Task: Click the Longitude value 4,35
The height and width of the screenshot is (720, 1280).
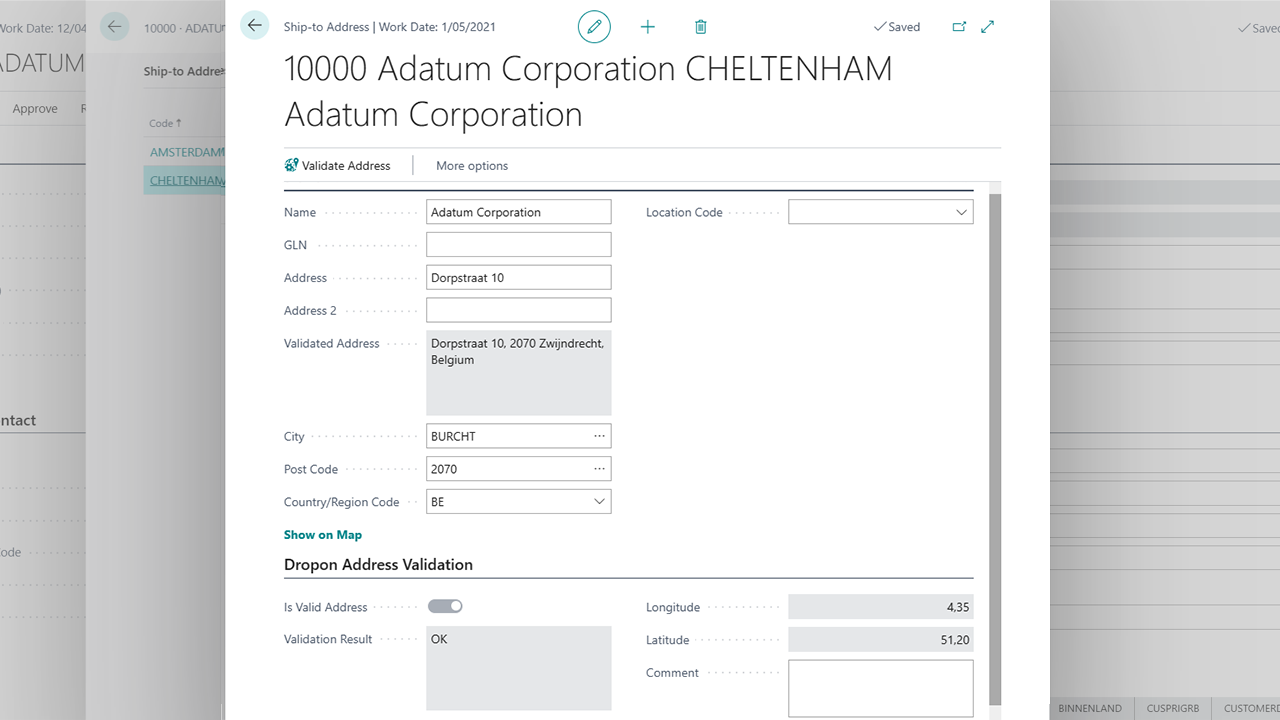Action: (x=880, y=607)
